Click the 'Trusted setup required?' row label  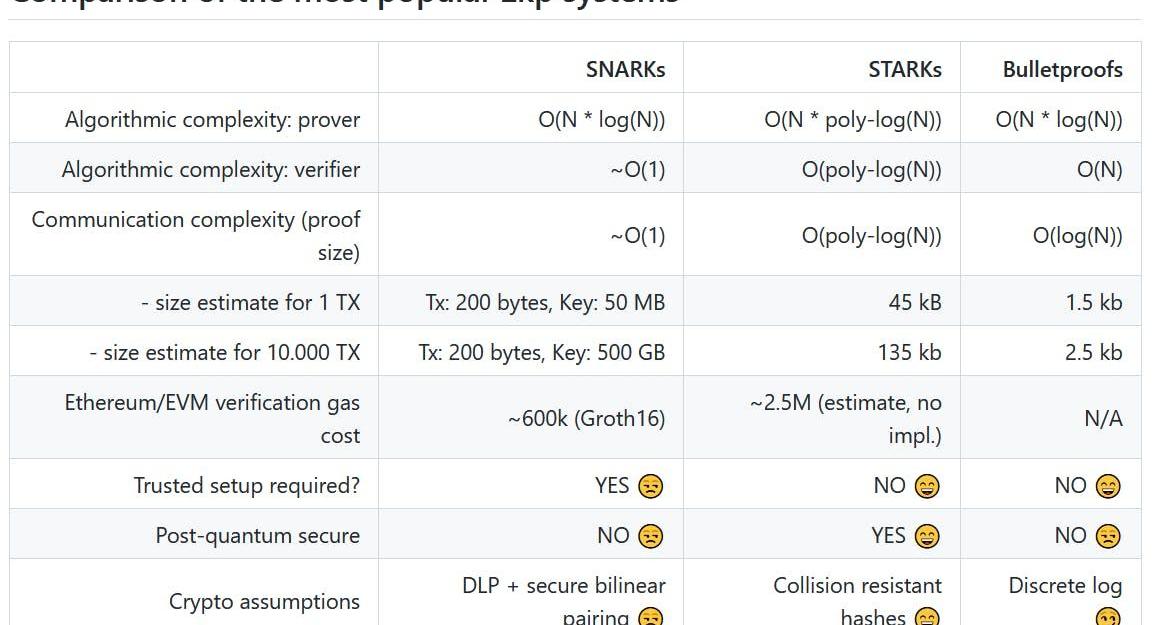(x=247, y=486)
